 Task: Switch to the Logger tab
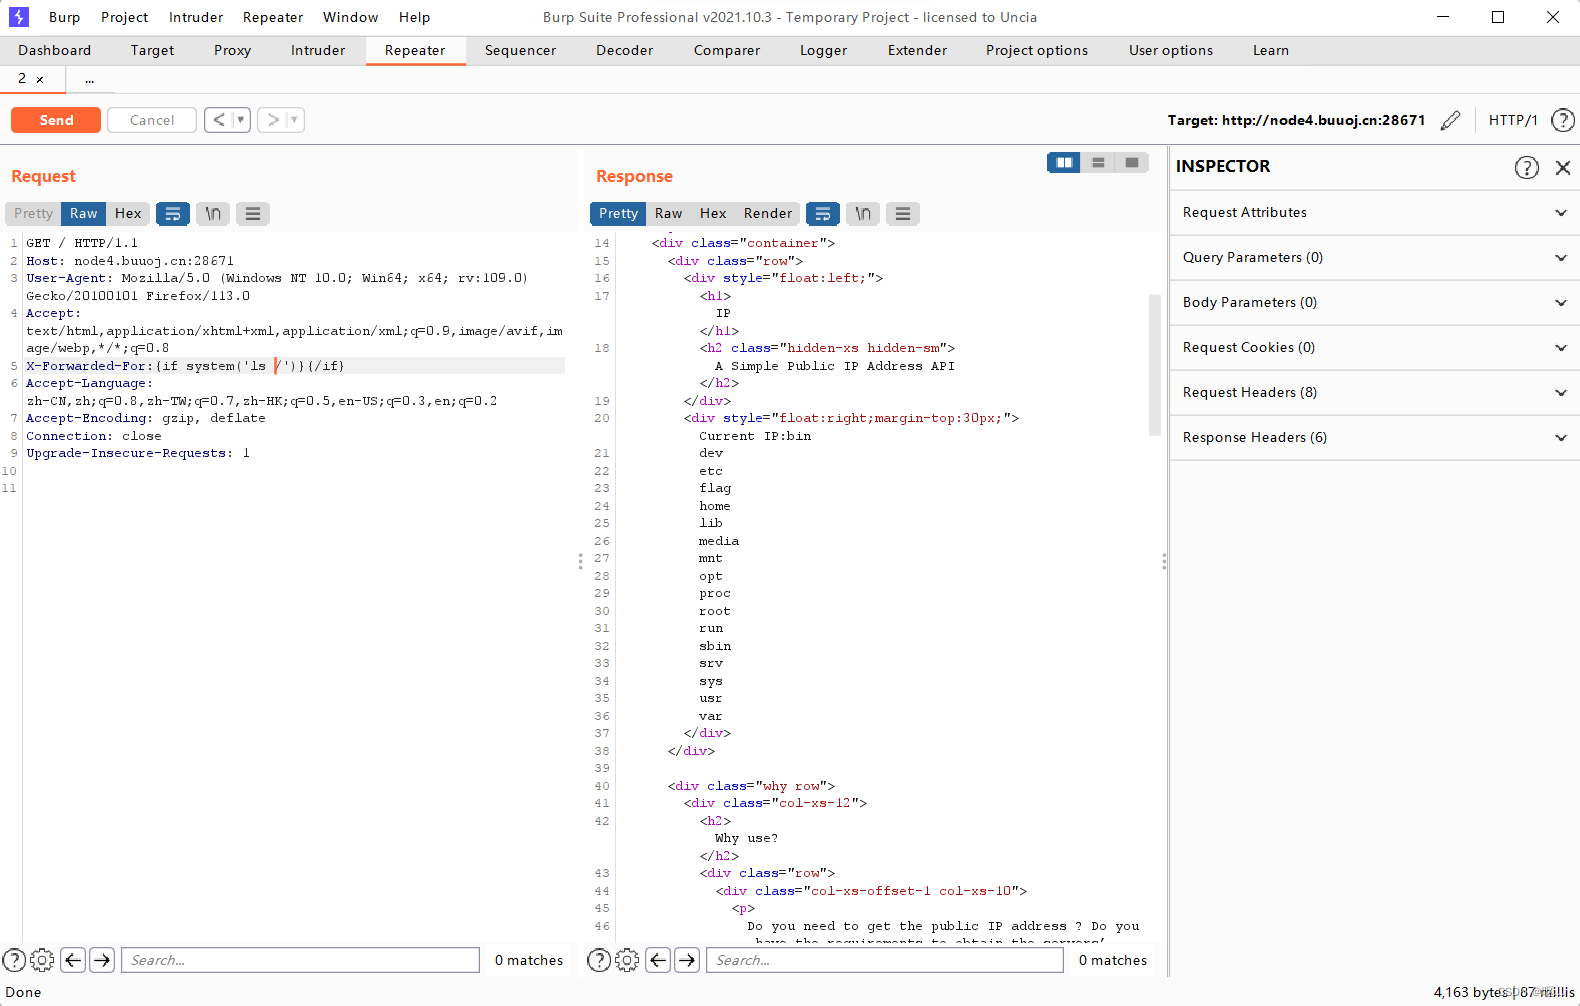click(823, 50)
